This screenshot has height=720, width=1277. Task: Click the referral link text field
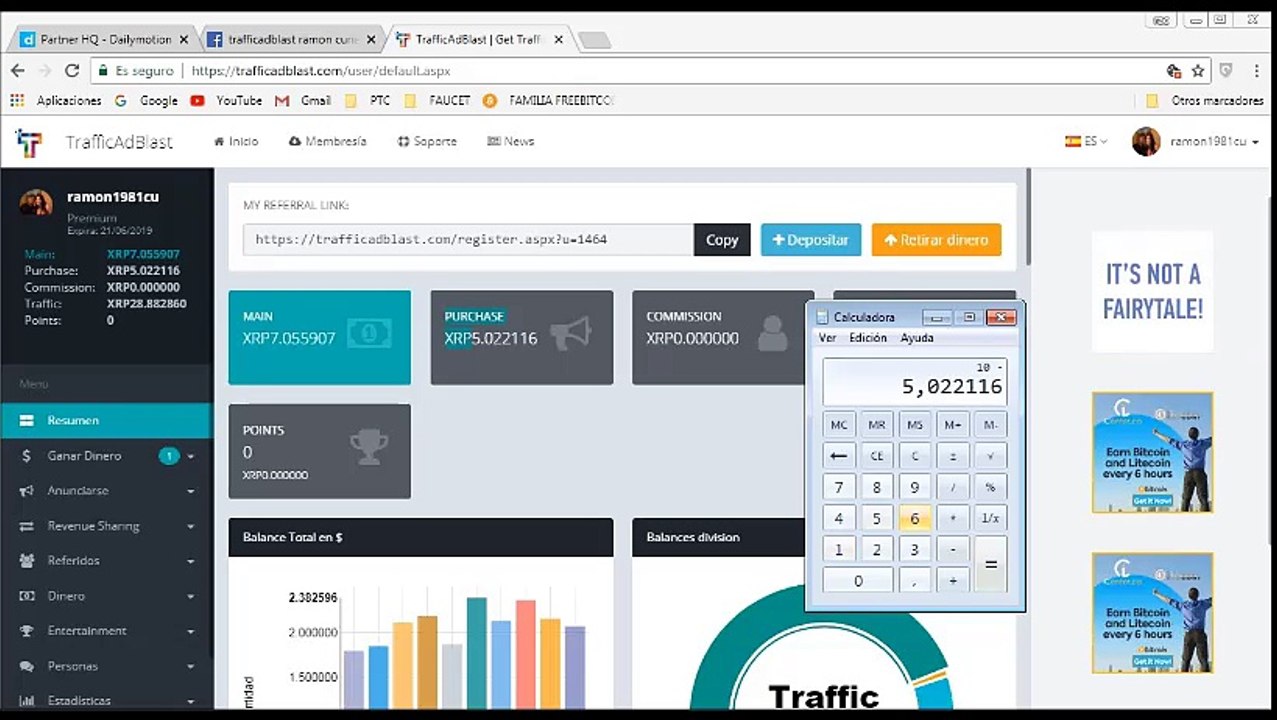click(x=468, y=240)
